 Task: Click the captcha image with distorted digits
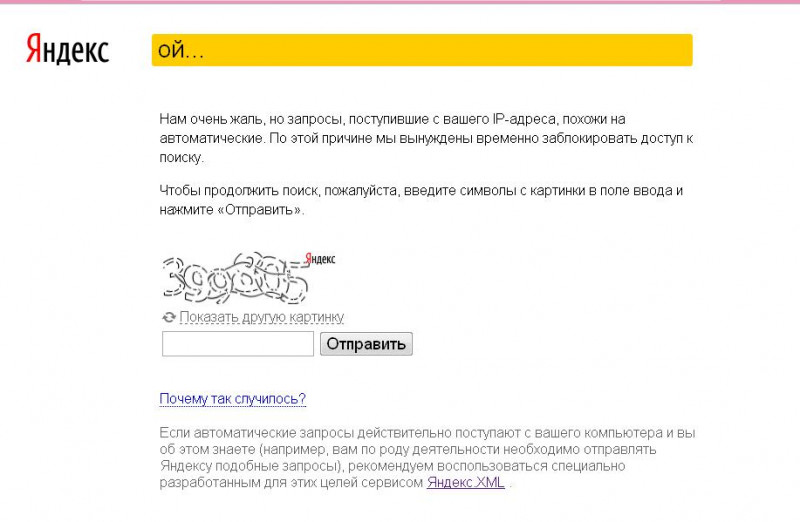(248, 276)
